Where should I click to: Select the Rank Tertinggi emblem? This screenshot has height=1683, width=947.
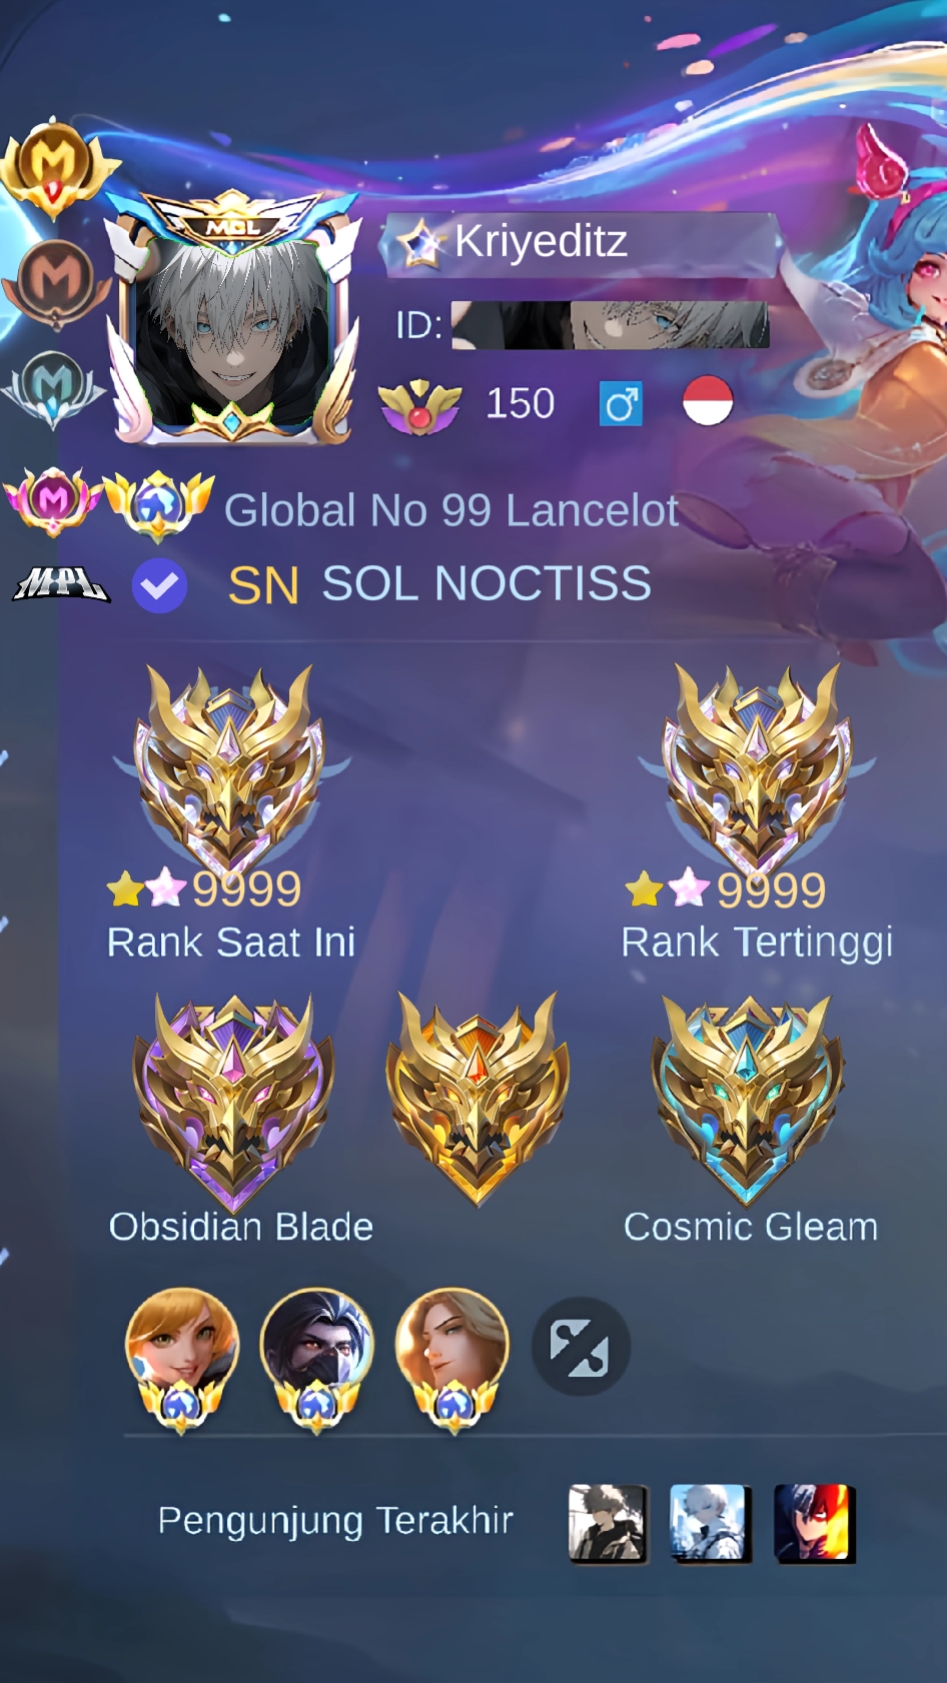tap(757, 769)
